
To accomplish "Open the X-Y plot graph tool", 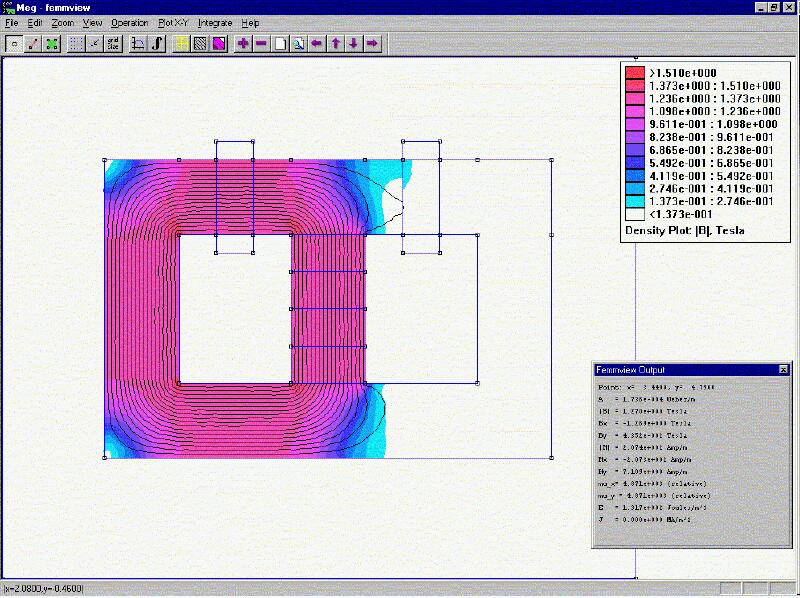I will [139, 43].
